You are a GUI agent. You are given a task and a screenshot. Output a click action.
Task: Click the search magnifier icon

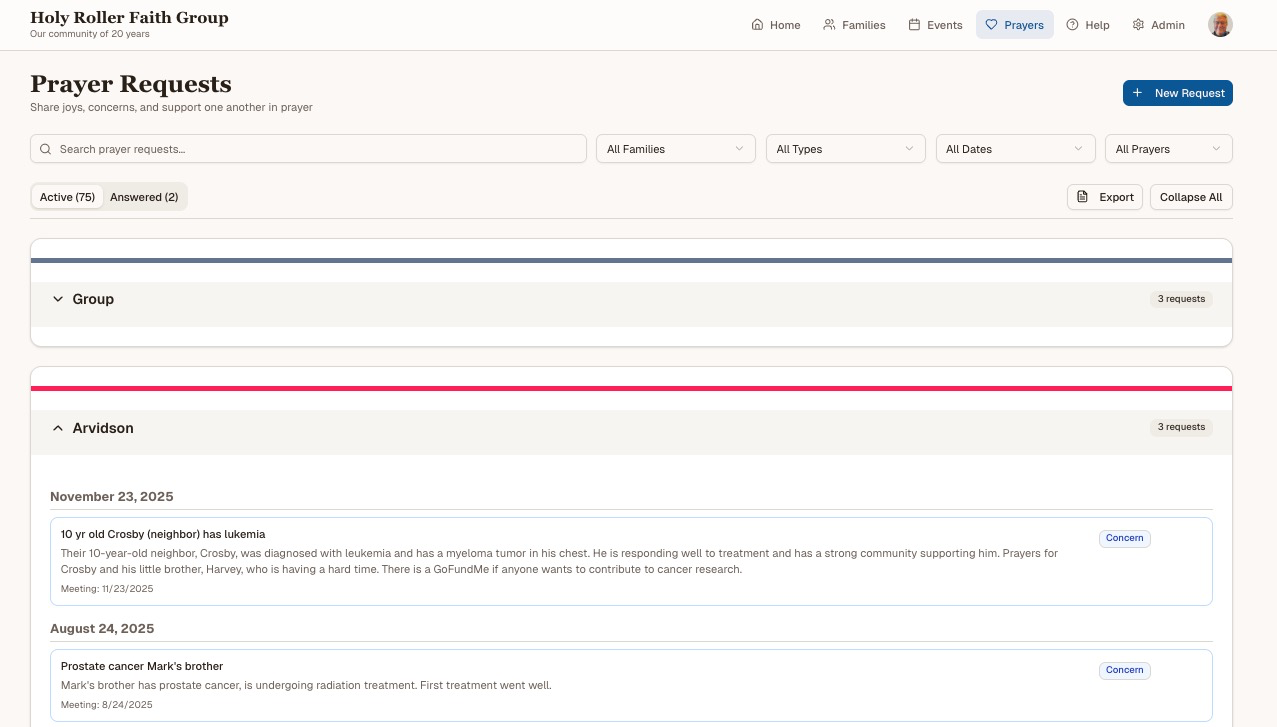tap(45, 148)
